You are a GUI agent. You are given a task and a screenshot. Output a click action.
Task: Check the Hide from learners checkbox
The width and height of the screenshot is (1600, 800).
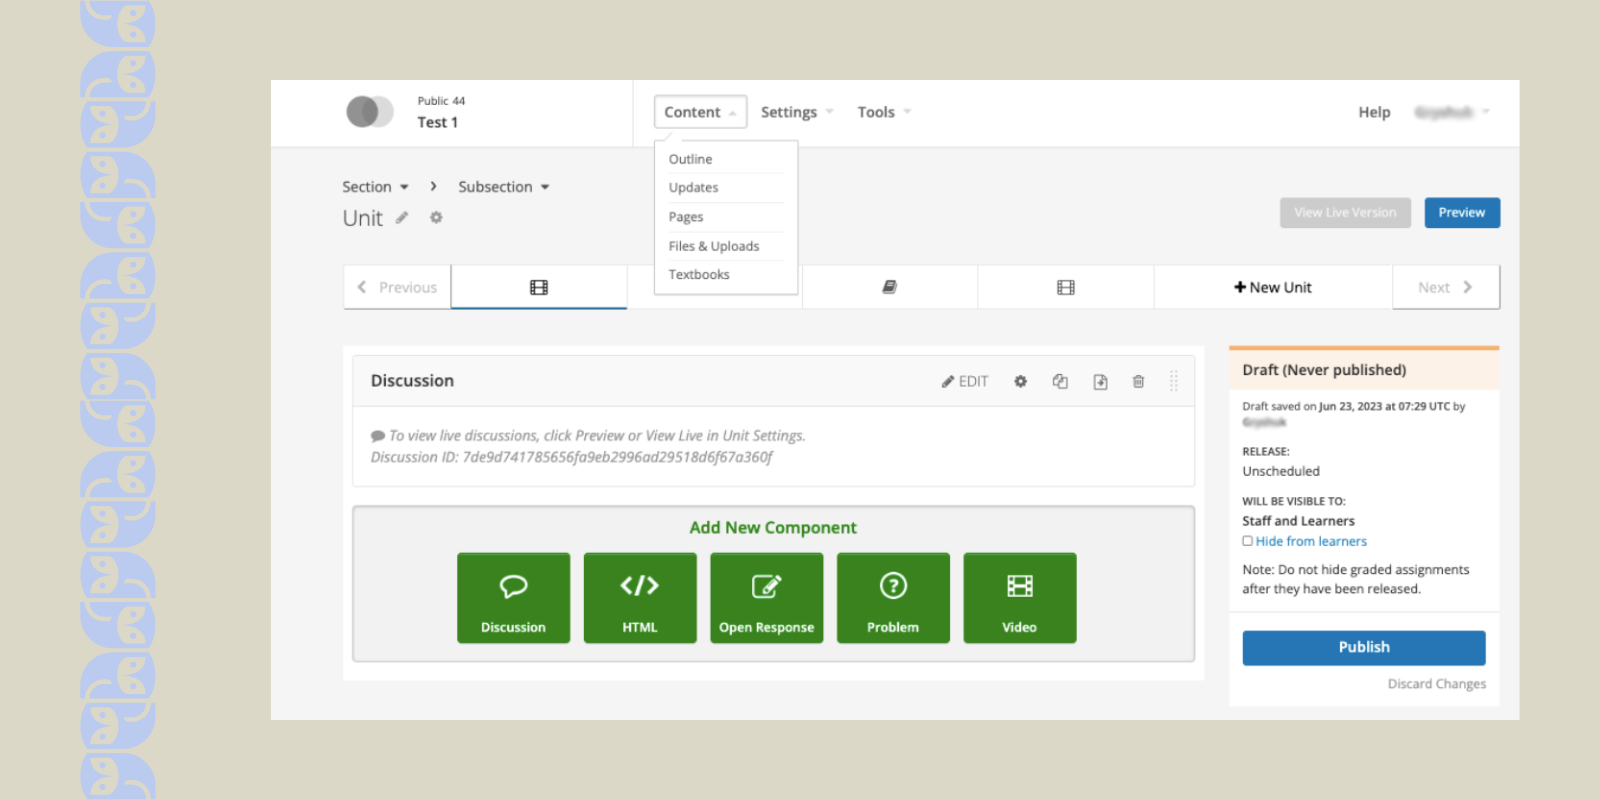[1247, 541]
